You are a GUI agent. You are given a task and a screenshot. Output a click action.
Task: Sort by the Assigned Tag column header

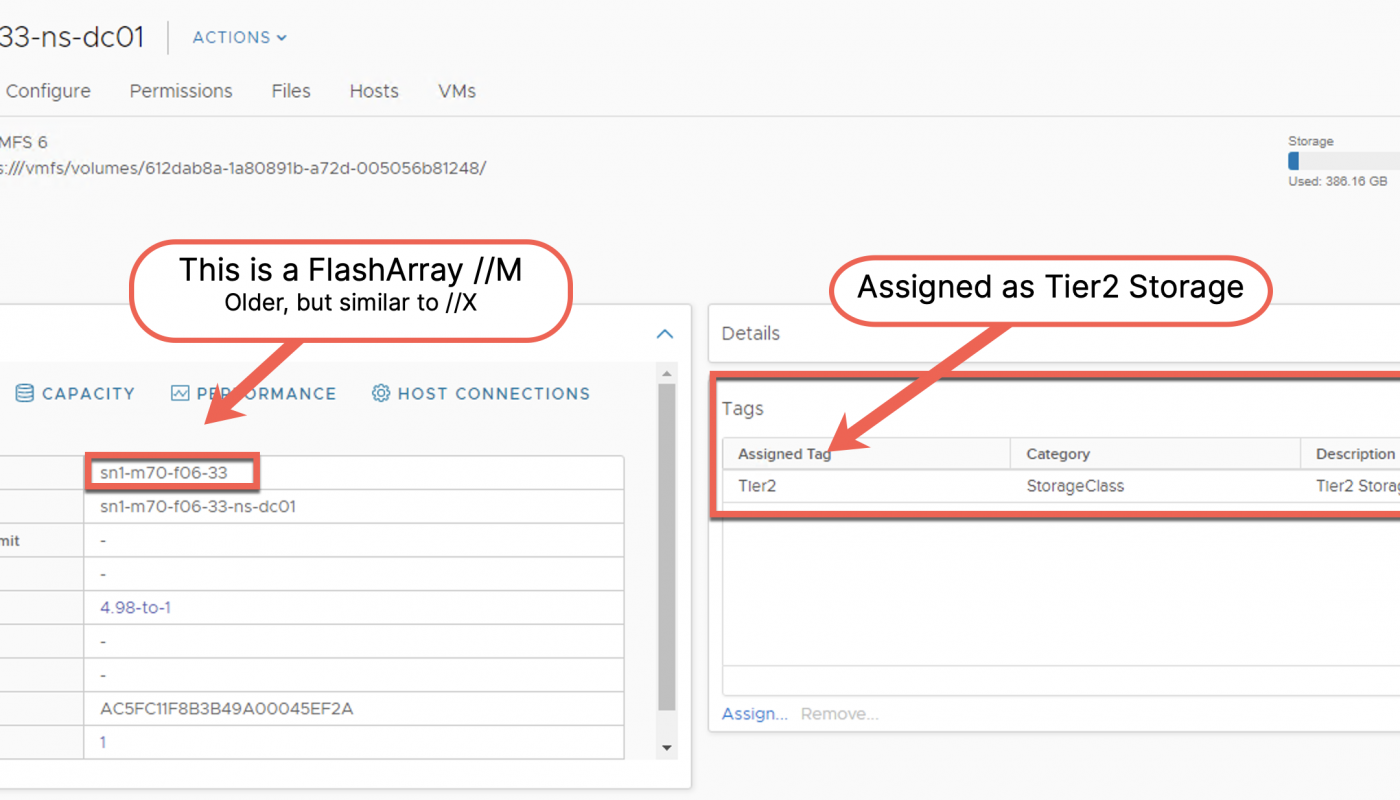[784, 454]
